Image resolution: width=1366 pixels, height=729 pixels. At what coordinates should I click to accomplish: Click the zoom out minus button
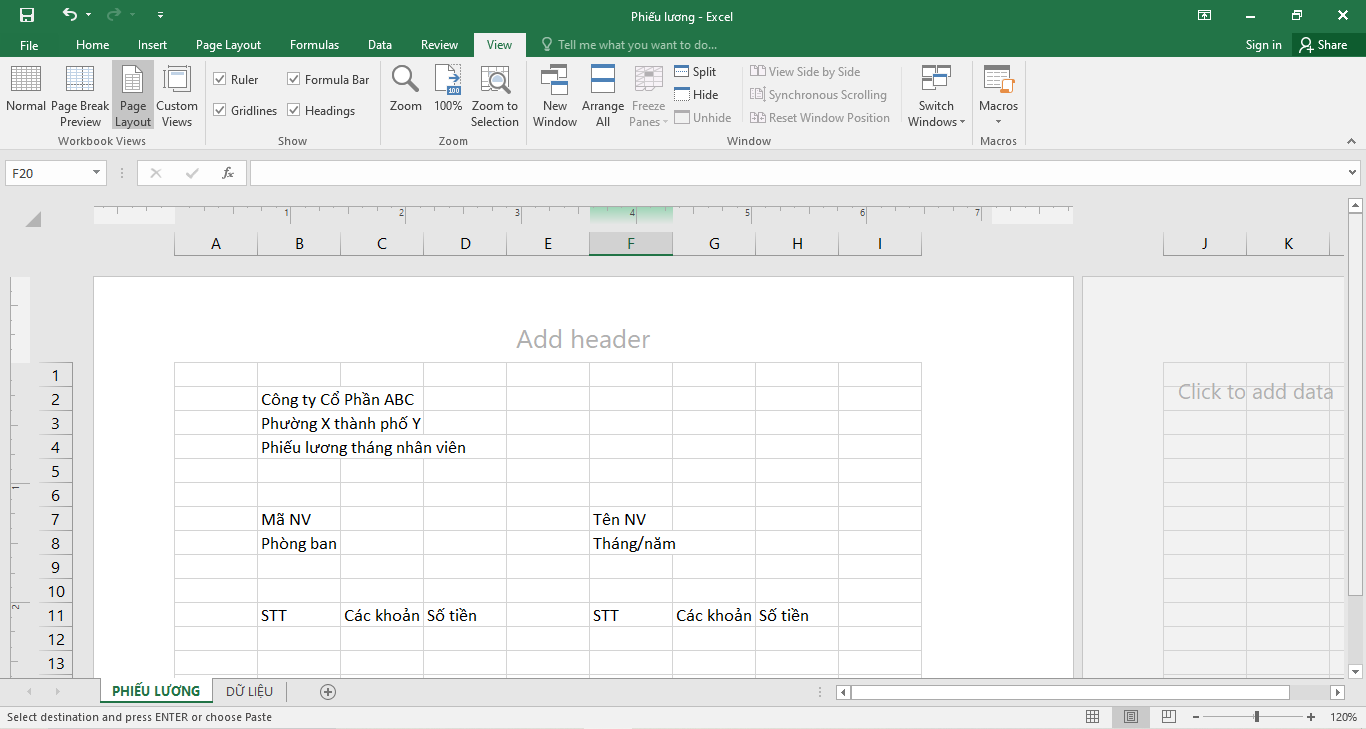point(1194,717)
